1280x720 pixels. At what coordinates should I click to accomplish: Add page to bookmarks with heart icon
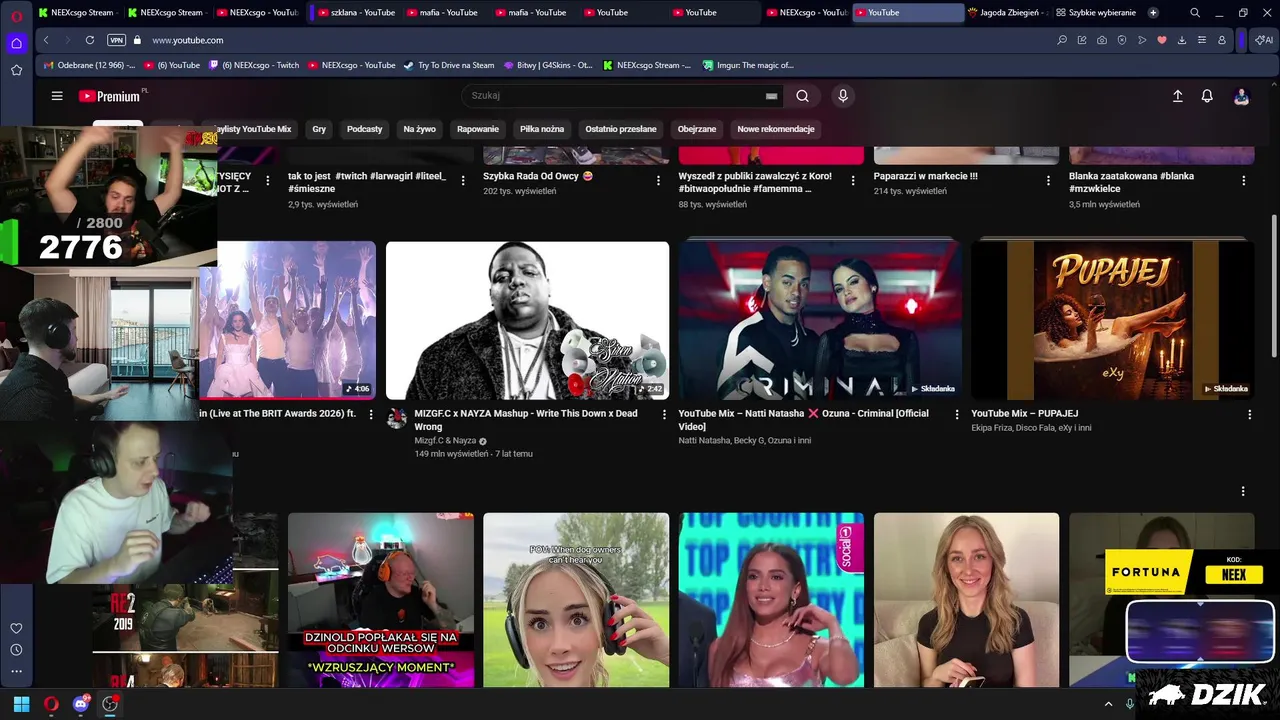click(x=1162, y=40)
